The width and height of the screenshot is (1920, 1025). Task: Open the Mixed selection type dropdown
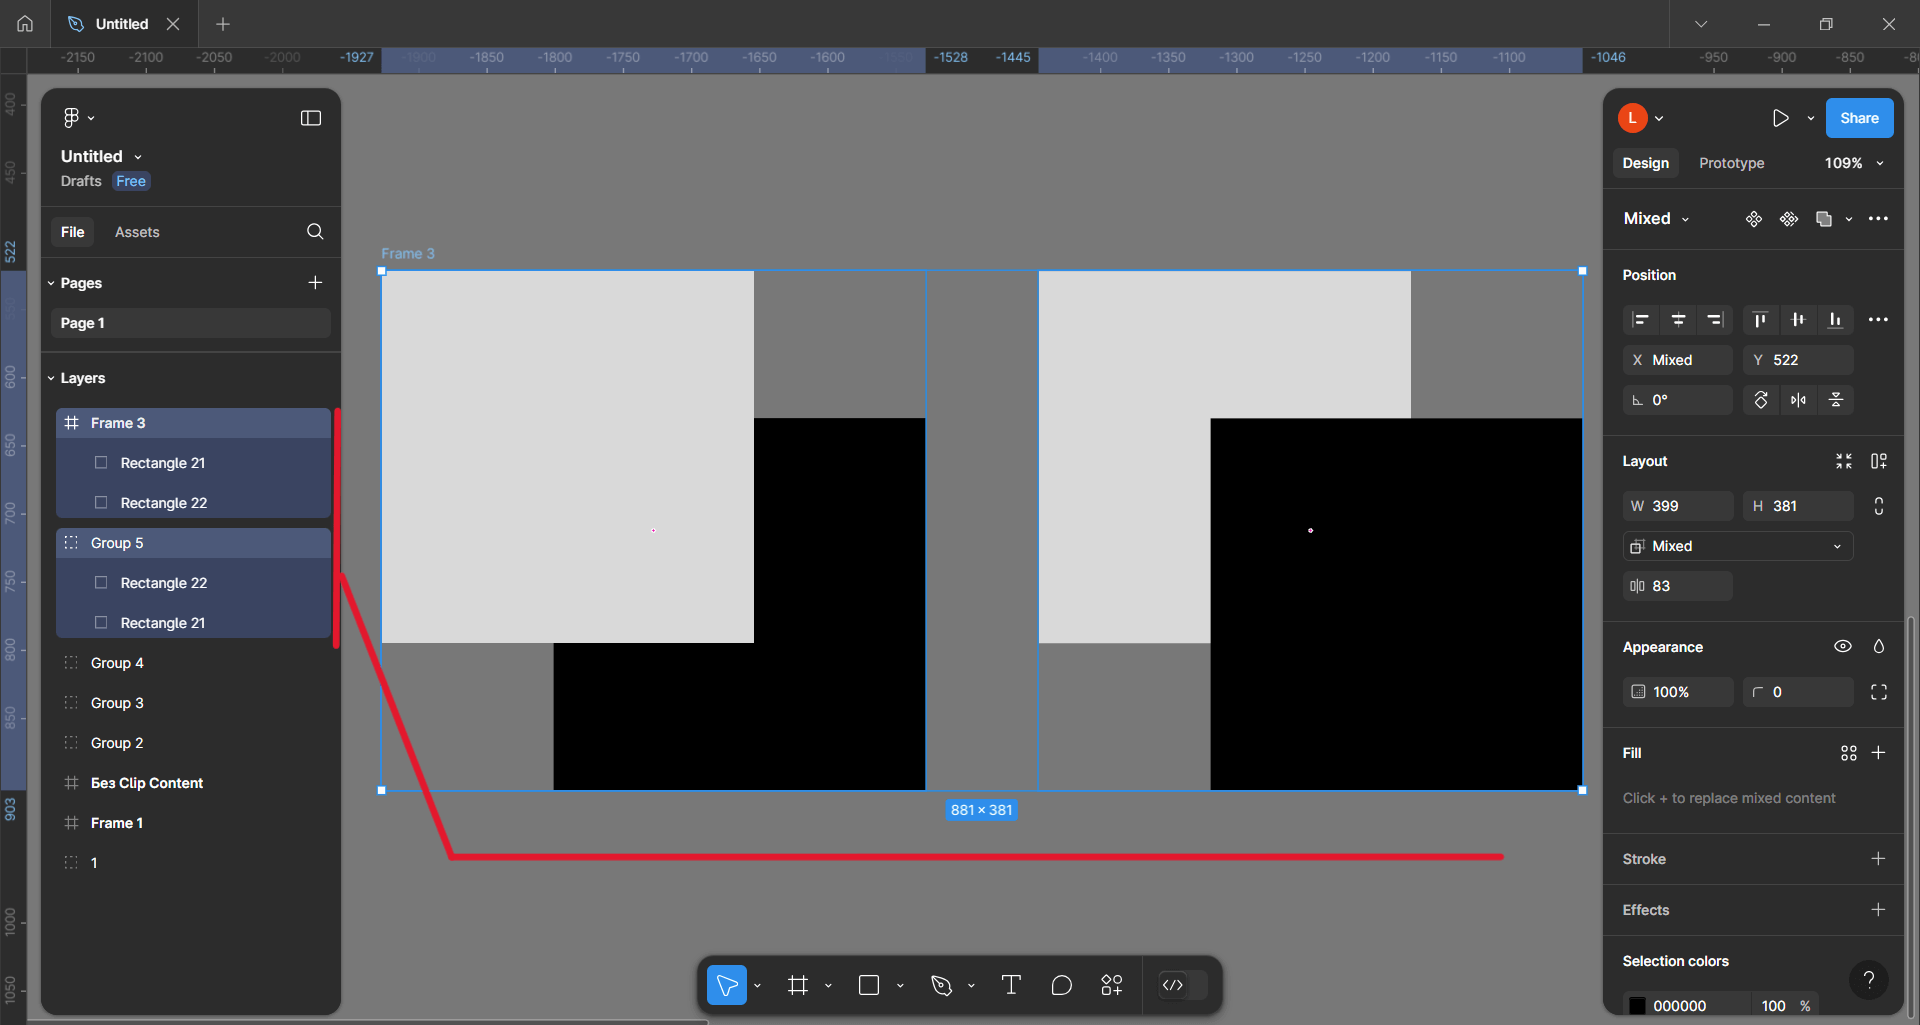1657,219
